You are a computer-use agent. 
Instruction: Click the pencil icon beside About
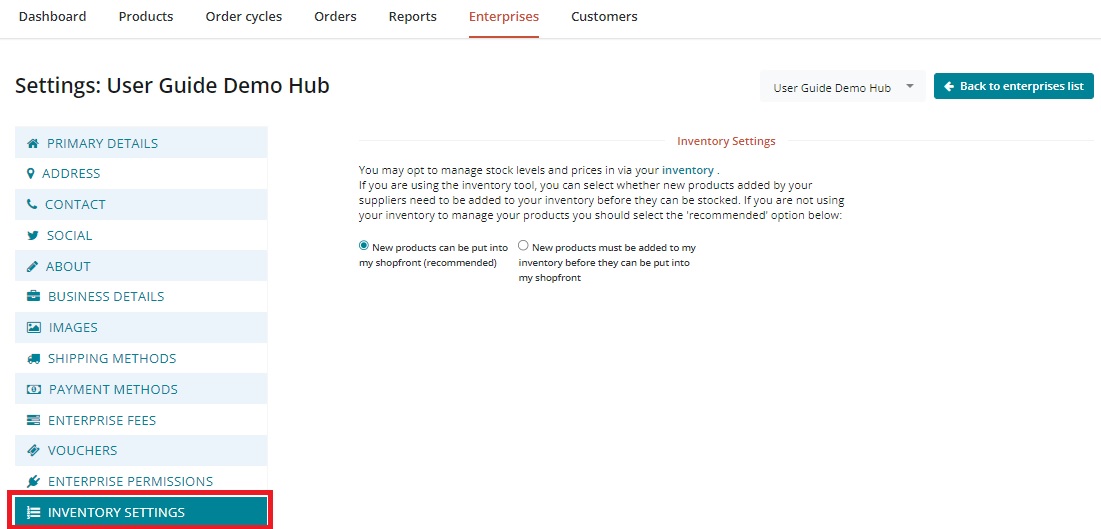coord(33,266)
